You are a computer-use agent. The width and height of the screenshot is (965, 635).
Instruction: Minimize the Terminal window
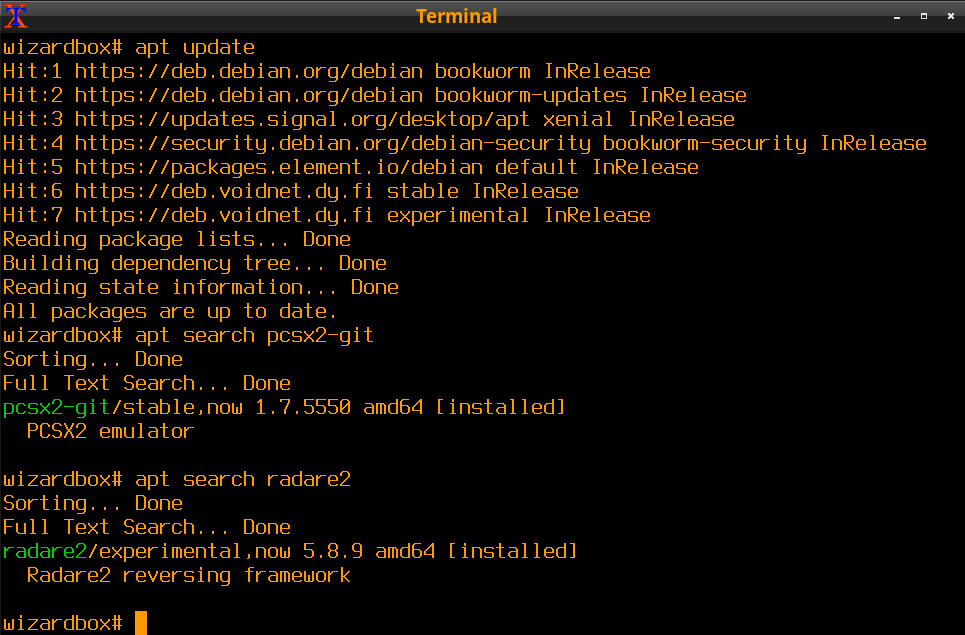point(898,16)
